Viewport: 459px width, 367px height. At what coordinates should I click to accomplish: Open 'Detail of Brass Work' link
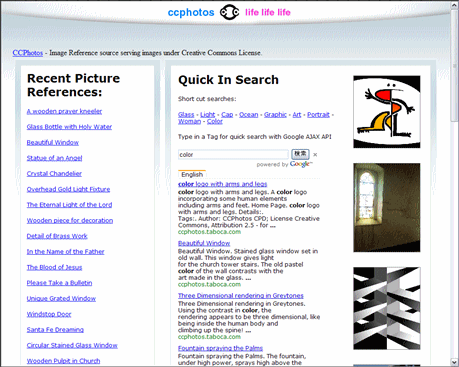pos(57,236)
